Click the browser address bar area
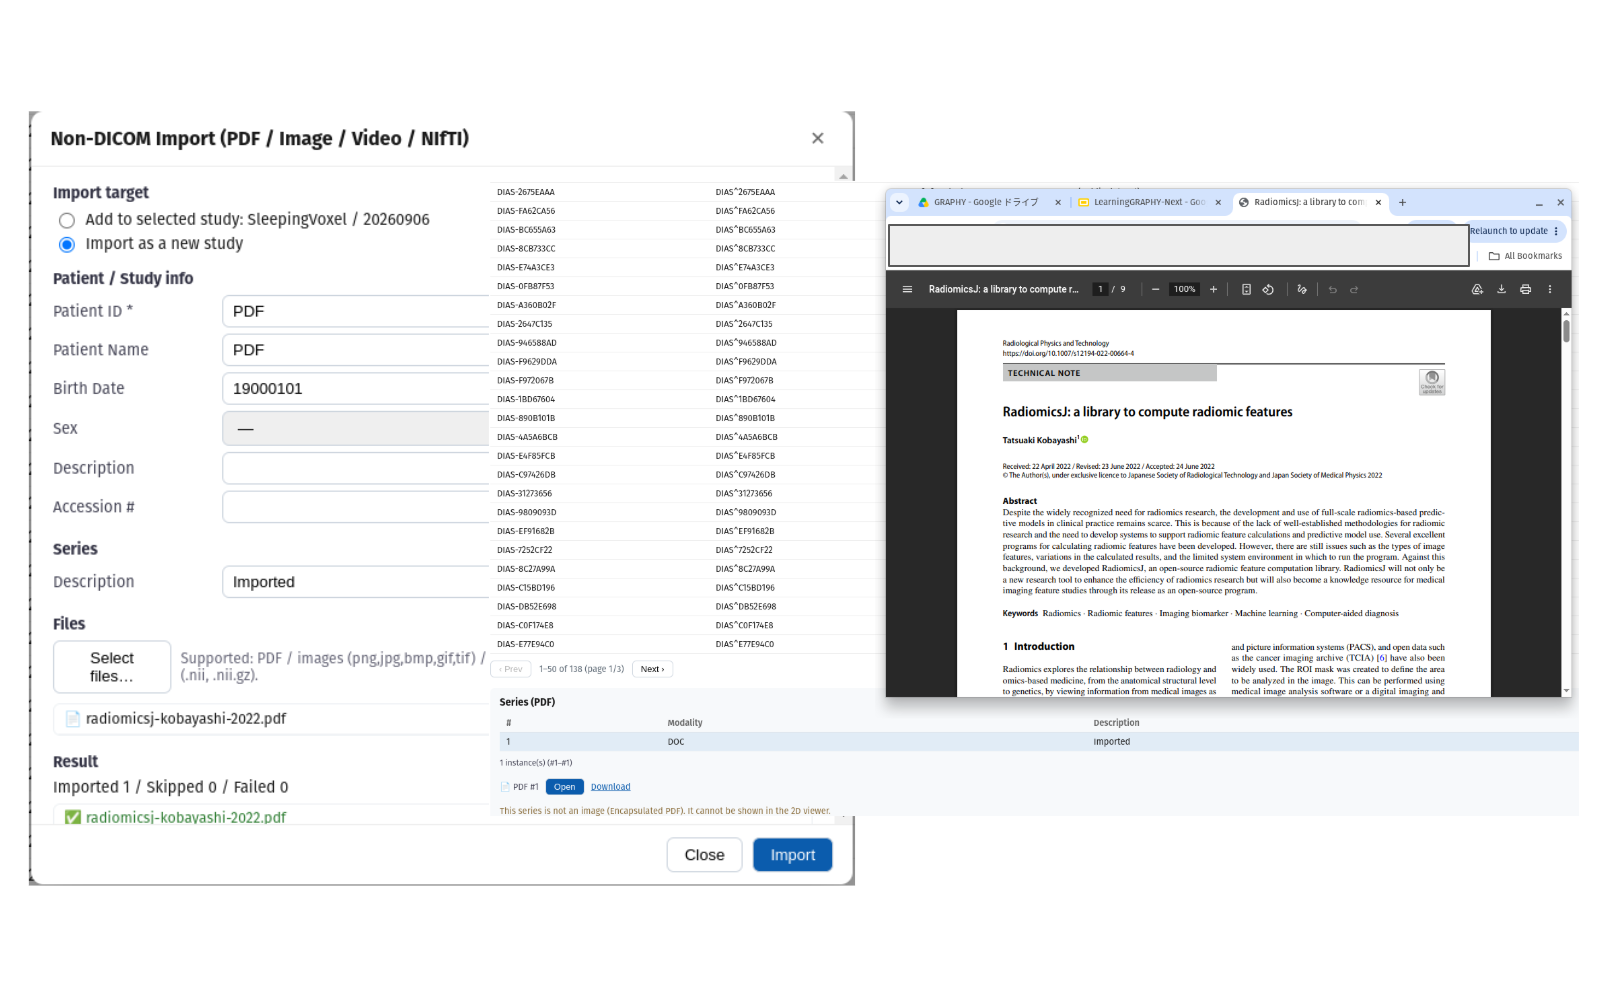This screenshot has width=1599, height=998. coord(1179,245)
